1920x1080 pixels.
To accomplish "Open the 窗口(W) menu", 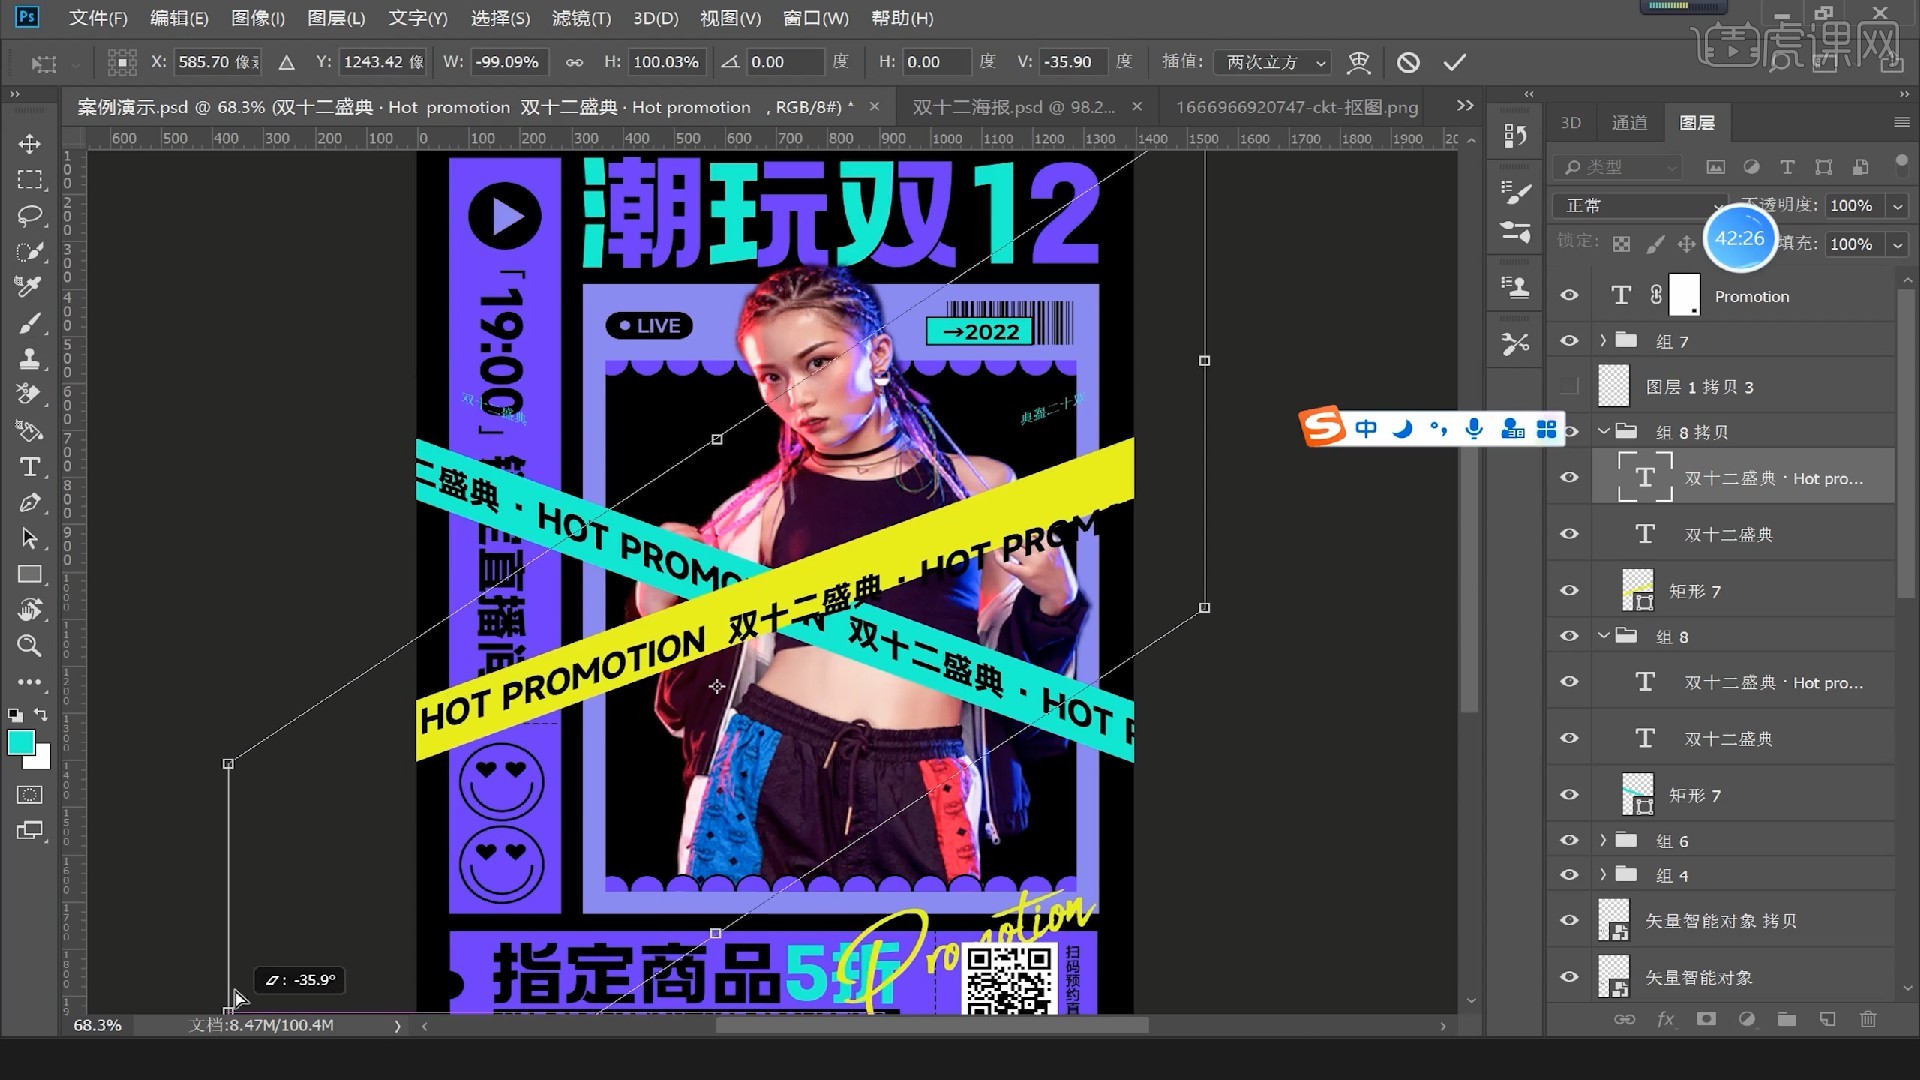I will [x=816, y=18].
